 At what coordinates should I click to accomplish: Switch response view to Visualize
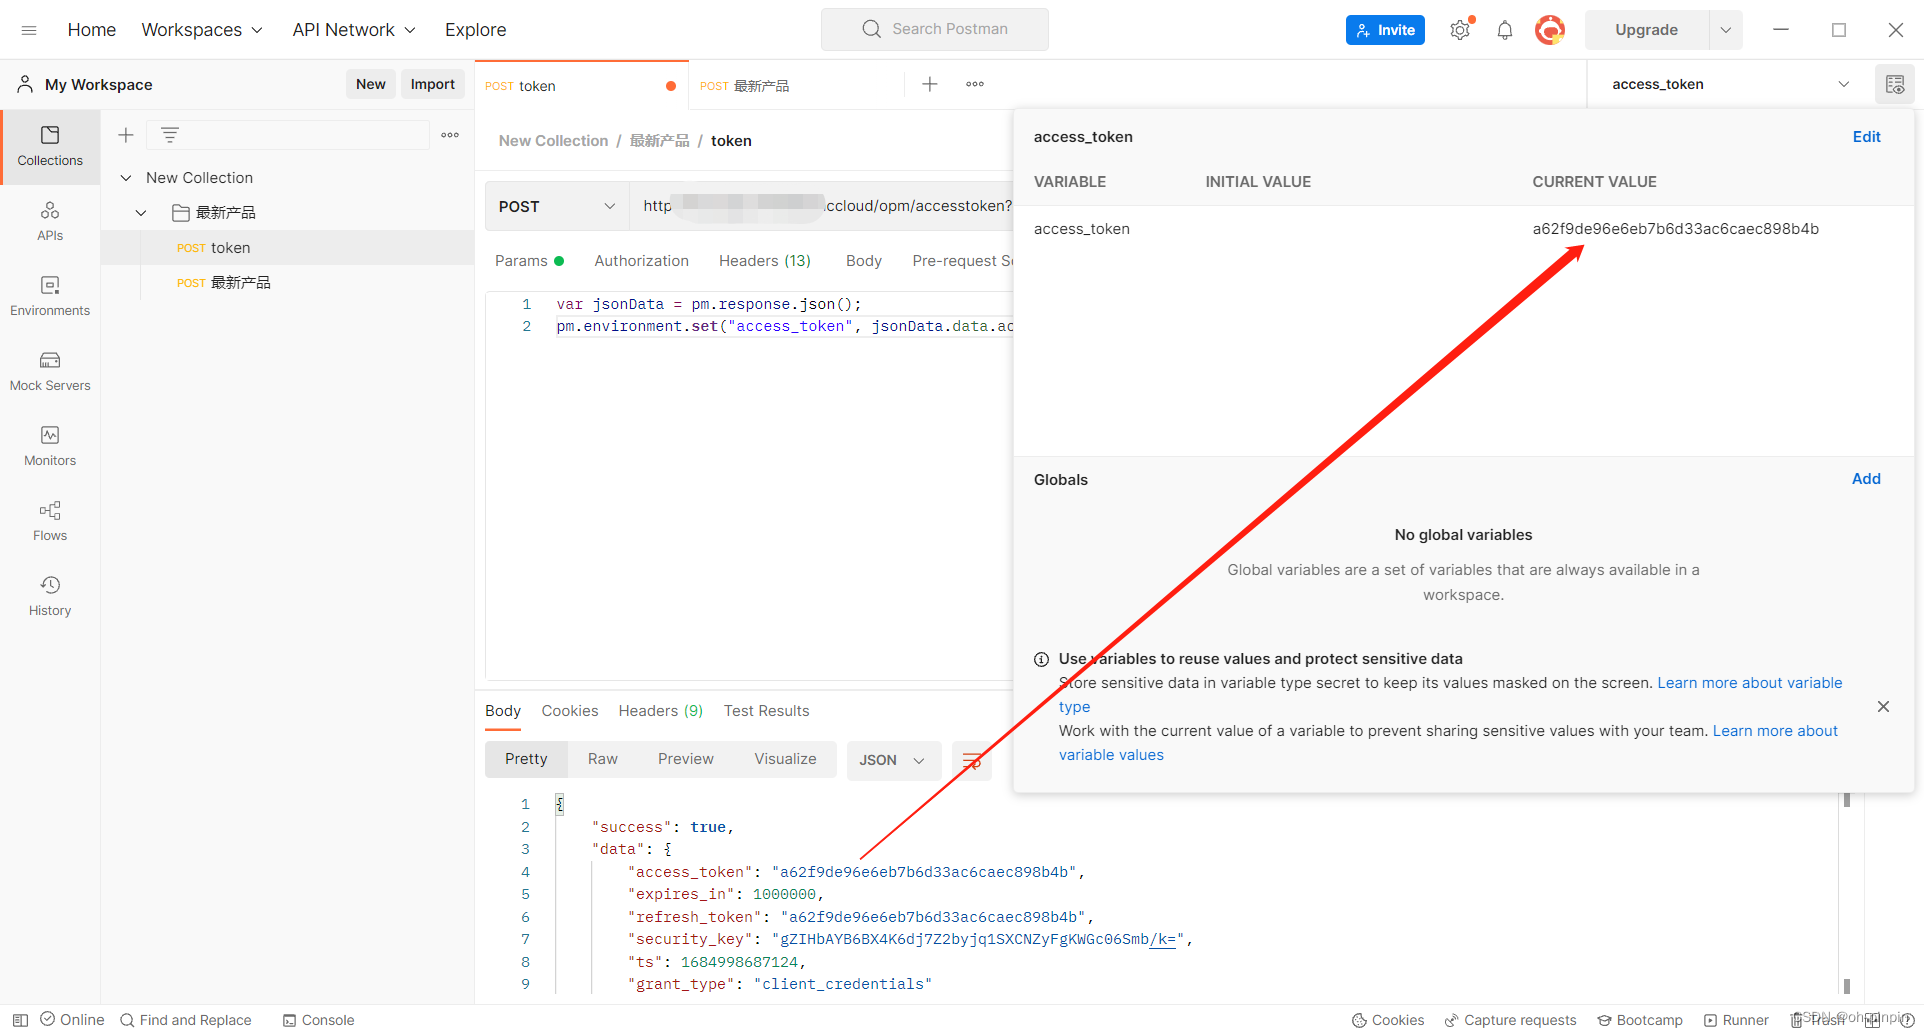click(x=785, y=760)
